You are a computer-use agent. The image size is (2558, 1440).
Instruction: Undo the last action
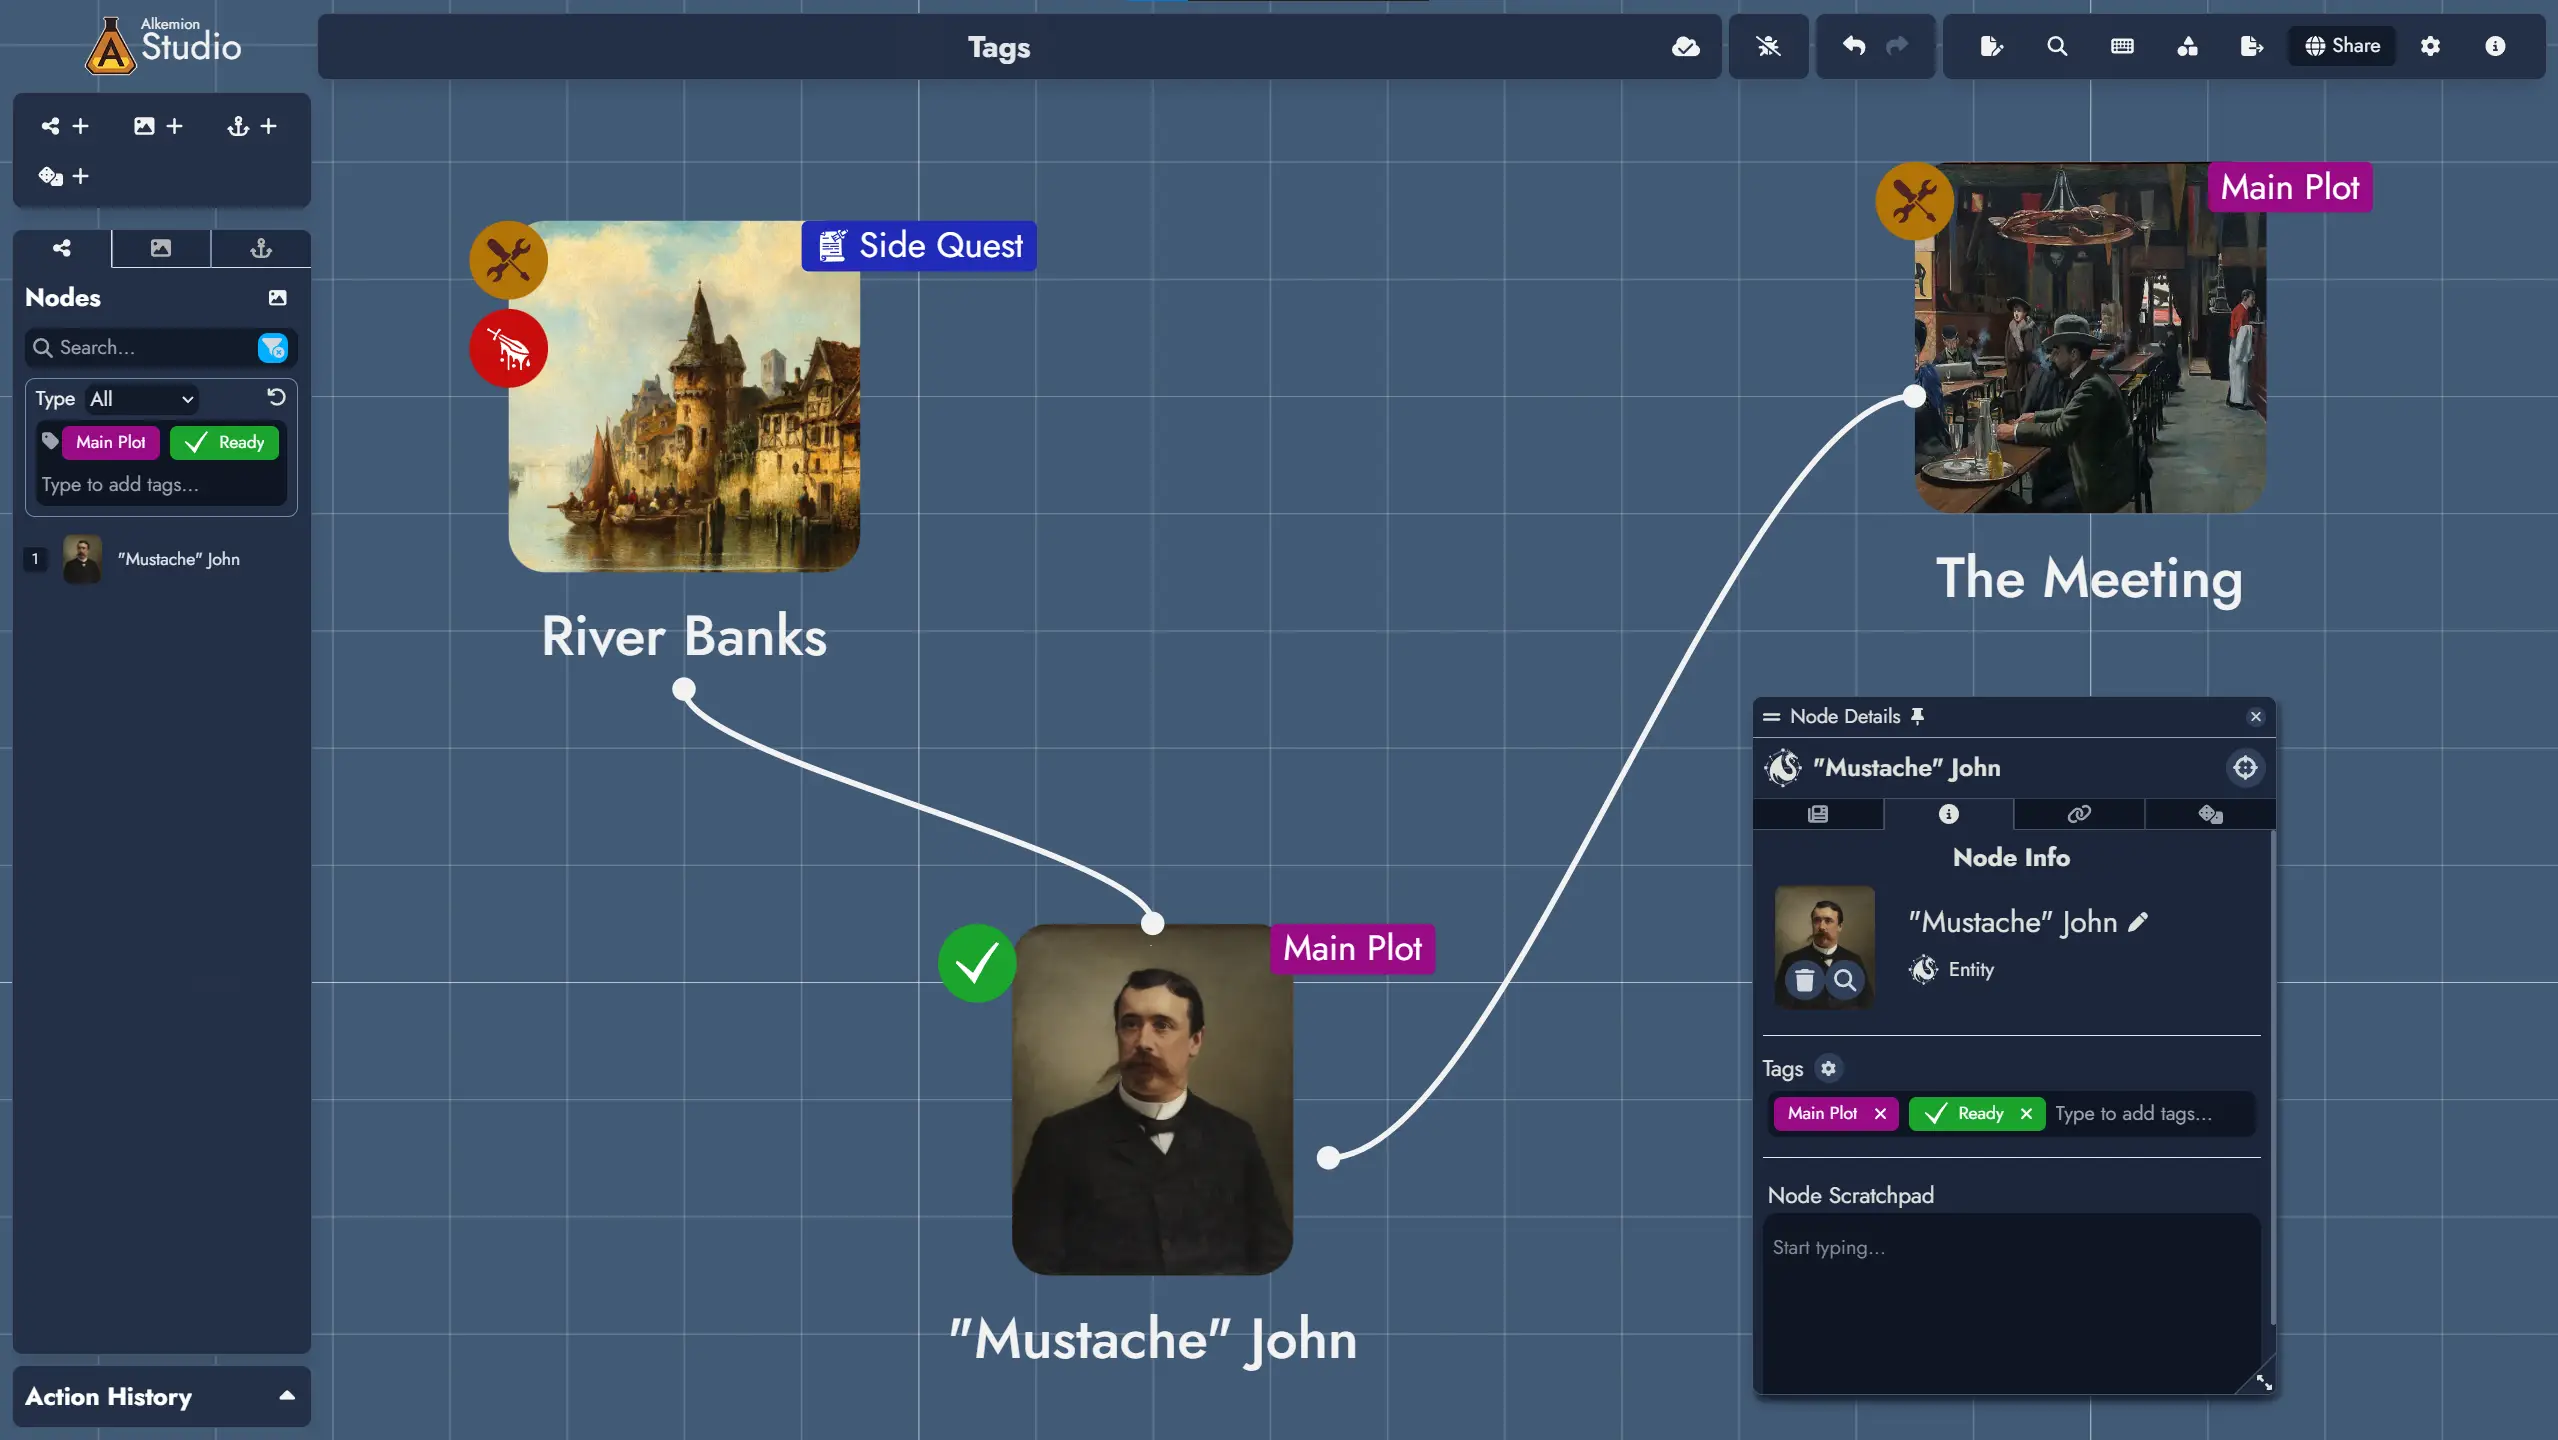1855,46
